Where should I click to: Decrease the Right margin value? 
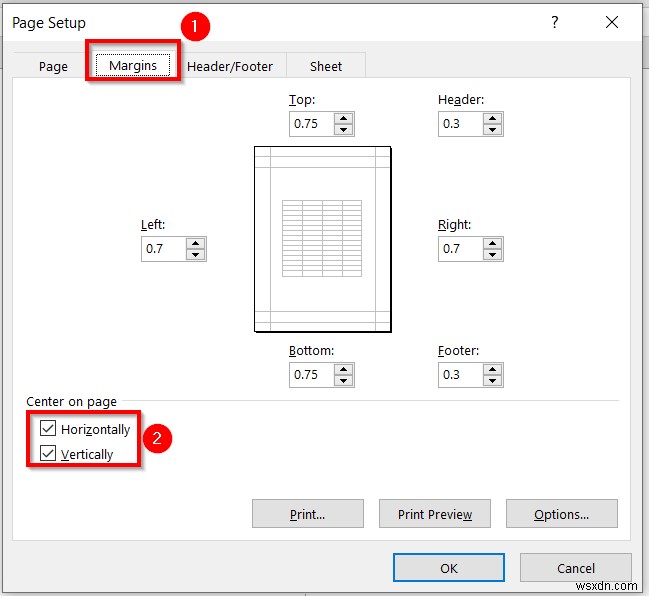[492, 255]
